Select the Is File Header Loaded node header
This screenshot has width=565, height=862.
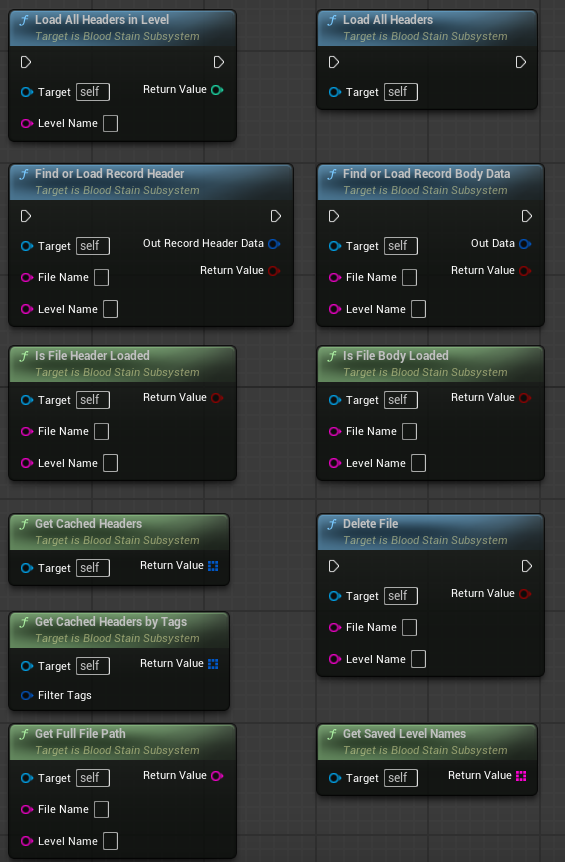click(123, 363)
